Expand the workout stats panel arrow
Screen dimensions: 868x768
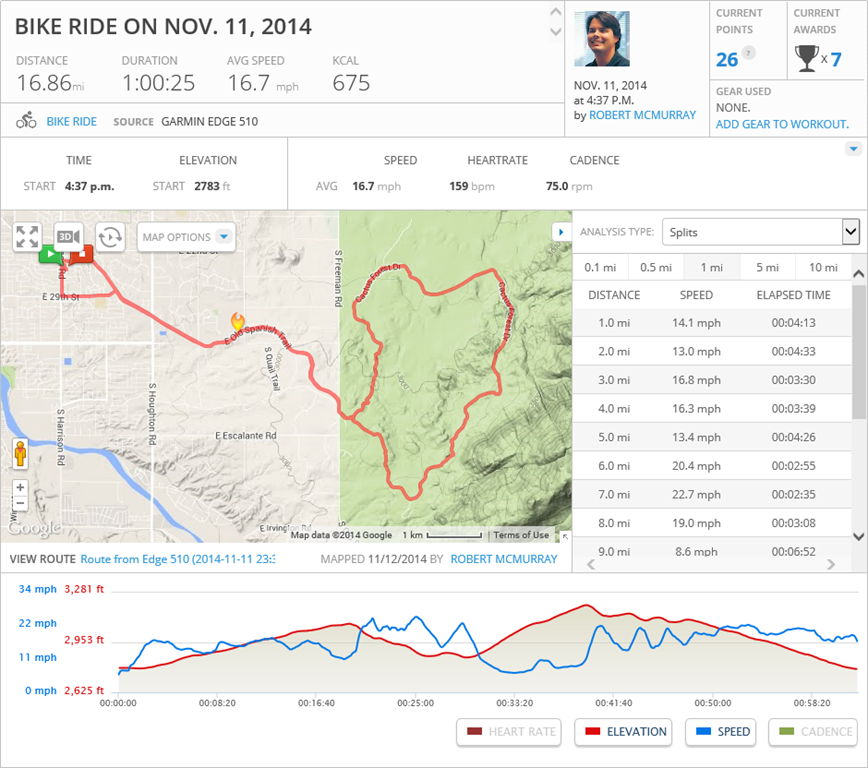tap(853, 149)
